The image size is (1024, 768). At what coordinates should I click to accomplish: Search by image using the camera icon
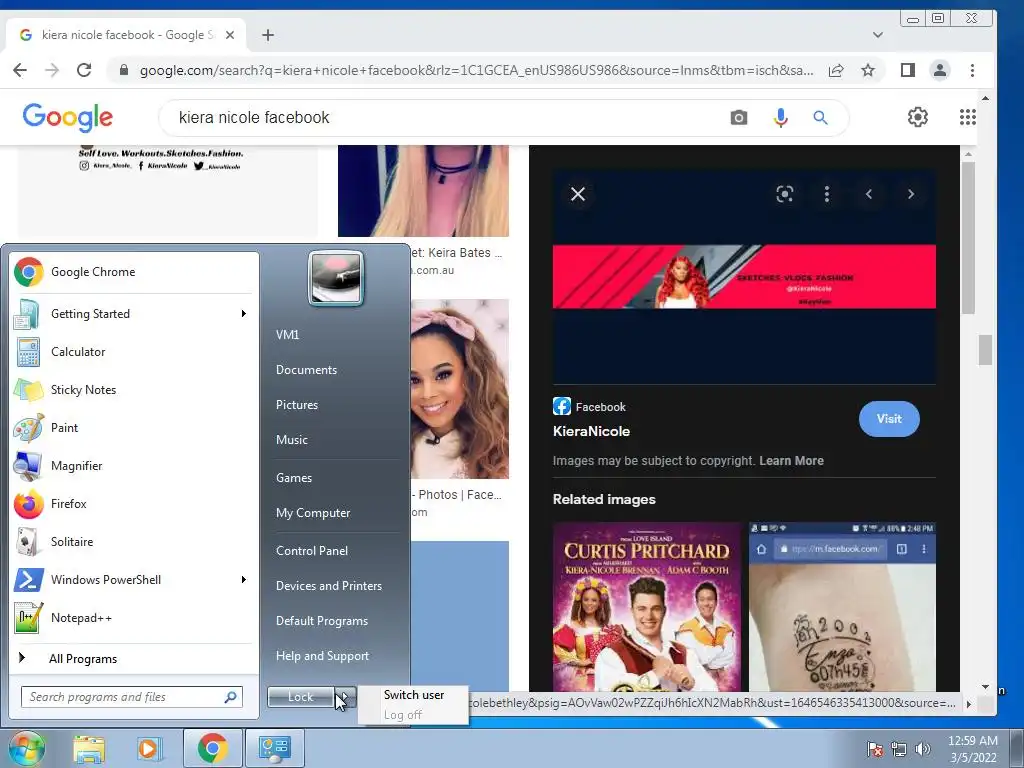739,118
